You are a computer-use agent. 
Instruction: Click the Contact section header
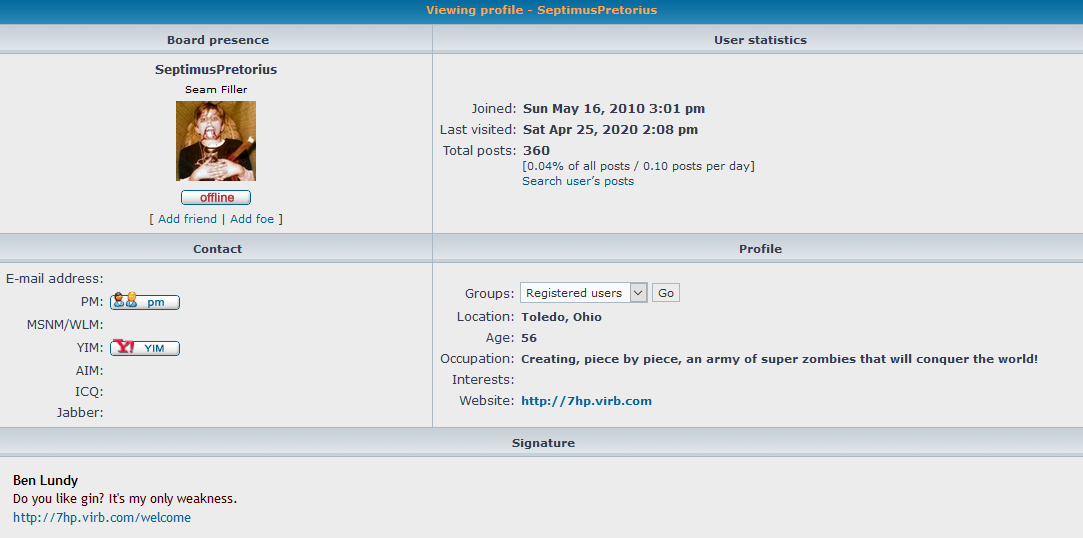tap(218, 249)
